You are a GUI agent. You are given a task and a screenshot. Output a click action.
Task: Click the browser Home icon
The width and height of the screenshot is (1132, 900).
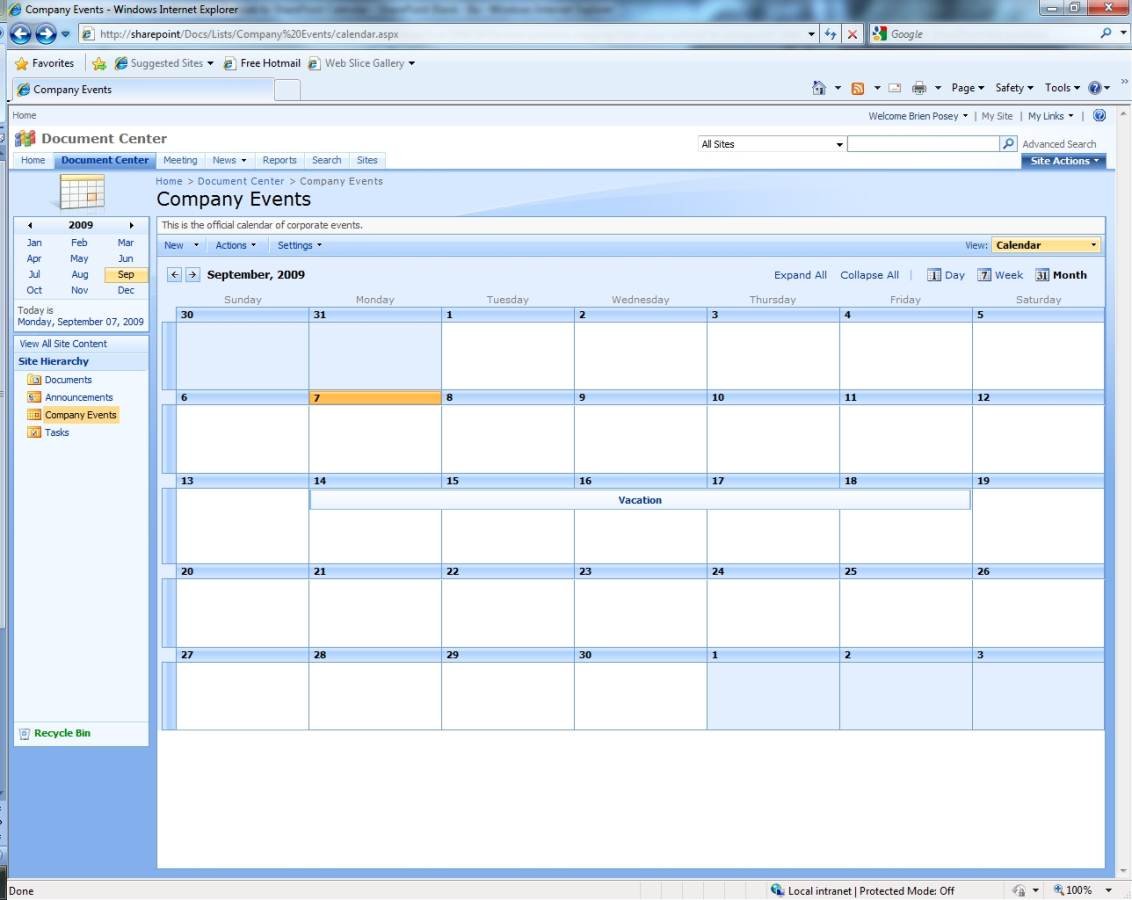click(819, 88)
